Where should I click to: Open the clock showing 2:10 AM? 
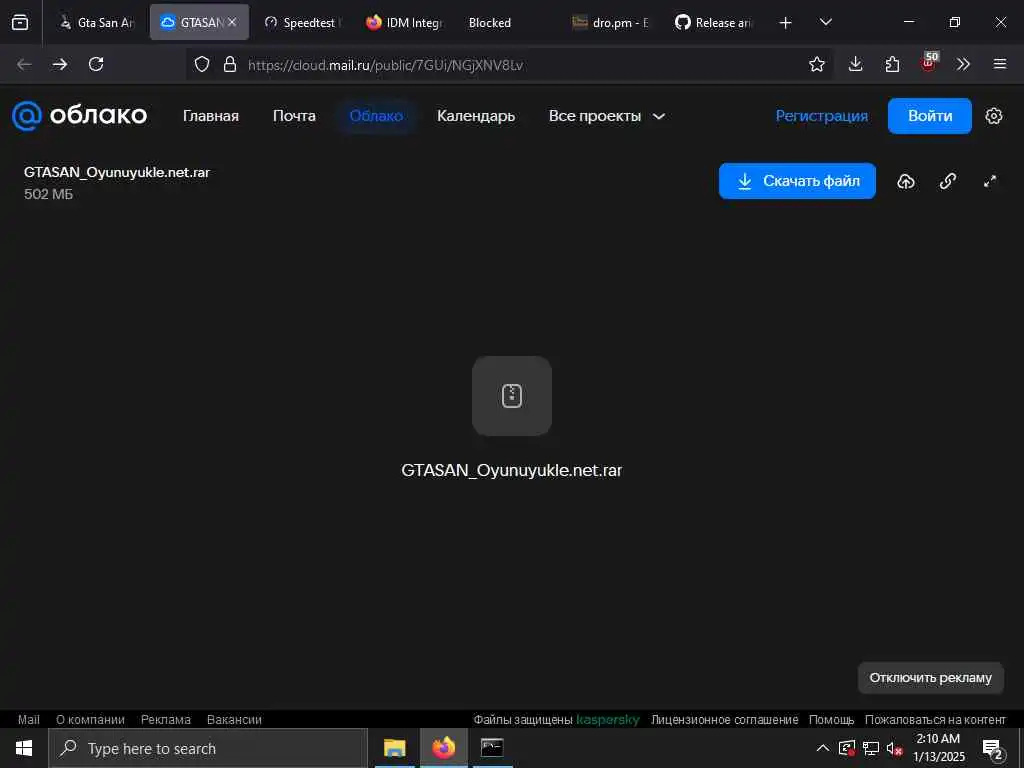938,748
